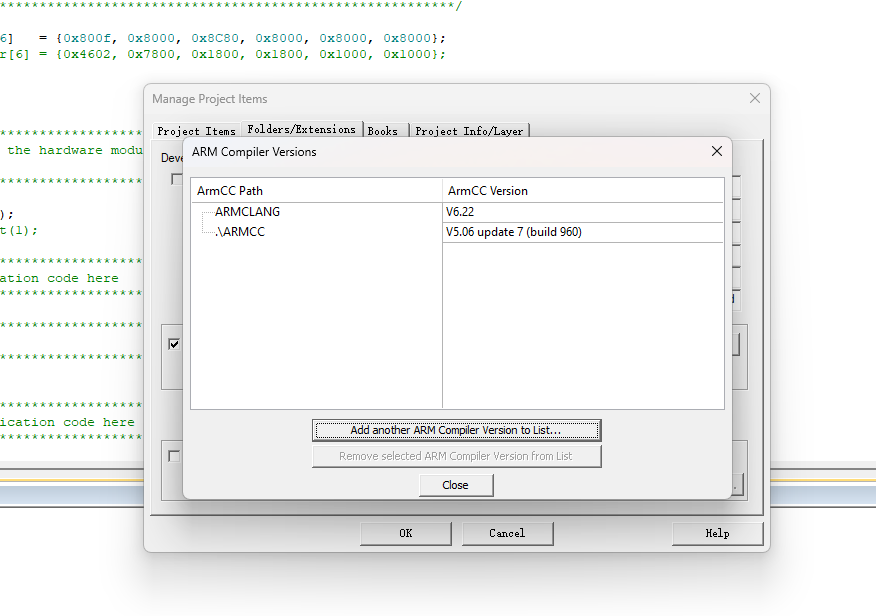Click OK in Manage Project Items
The height and width of the screenshot is (616, 876).
(x=406, y=533)
